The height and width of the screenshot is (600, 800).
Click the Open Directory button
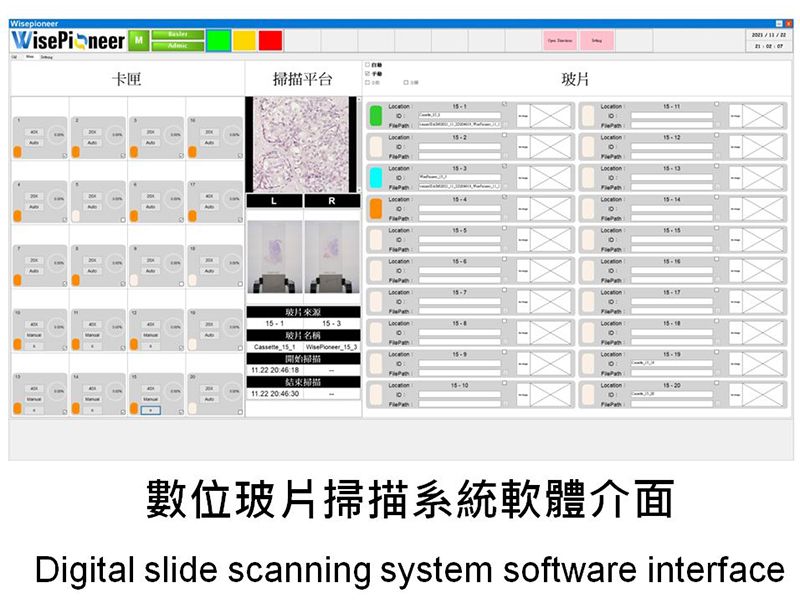[560, 41]
